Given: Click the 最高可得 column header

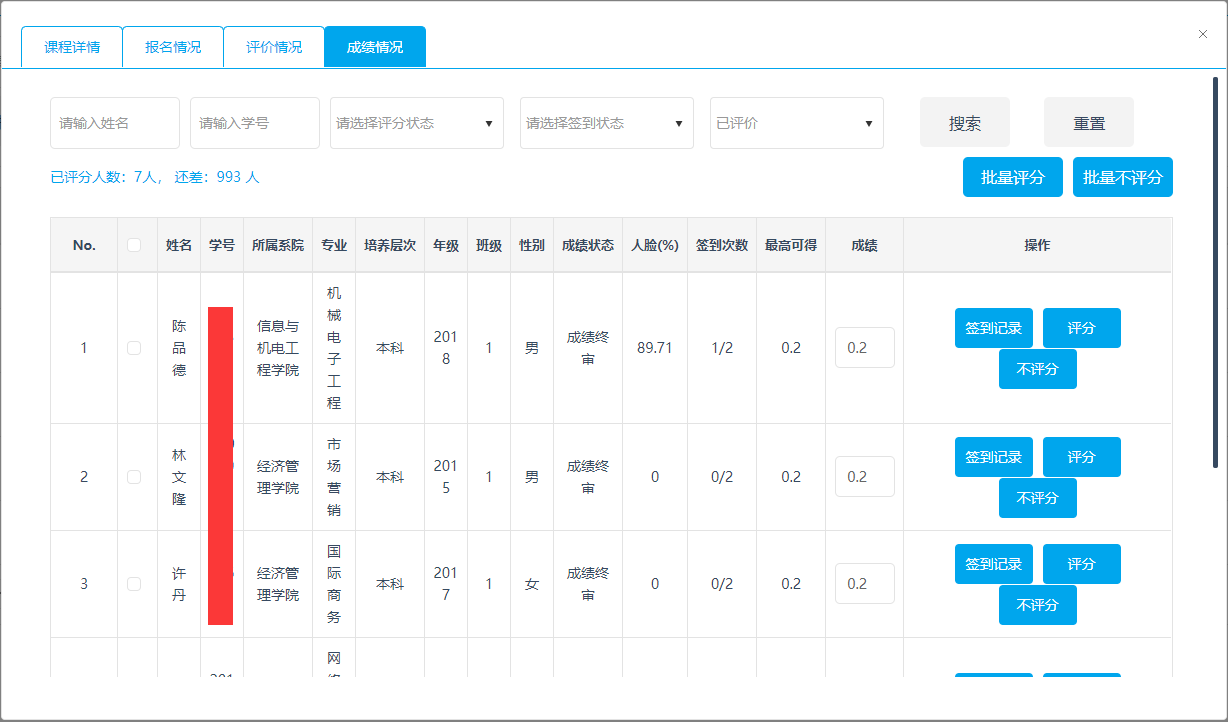Looking at the screenshot, I should point(791,245).
